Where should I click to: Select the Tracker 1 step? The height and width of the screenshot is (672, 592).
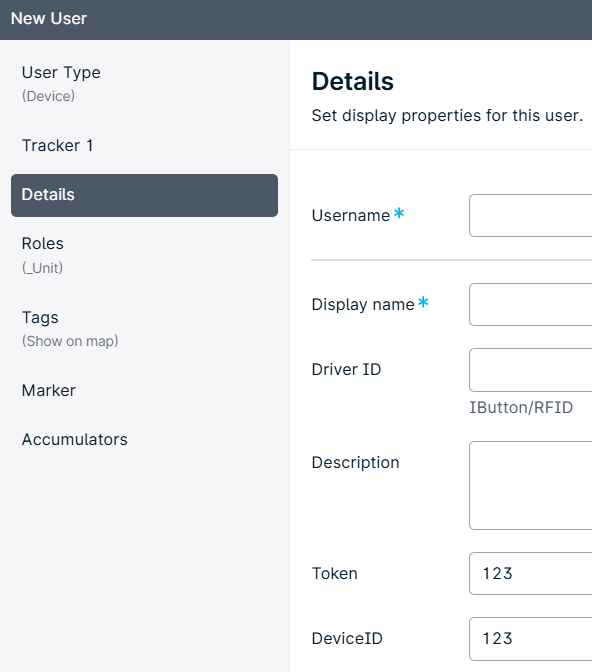[x=144, y=145]
